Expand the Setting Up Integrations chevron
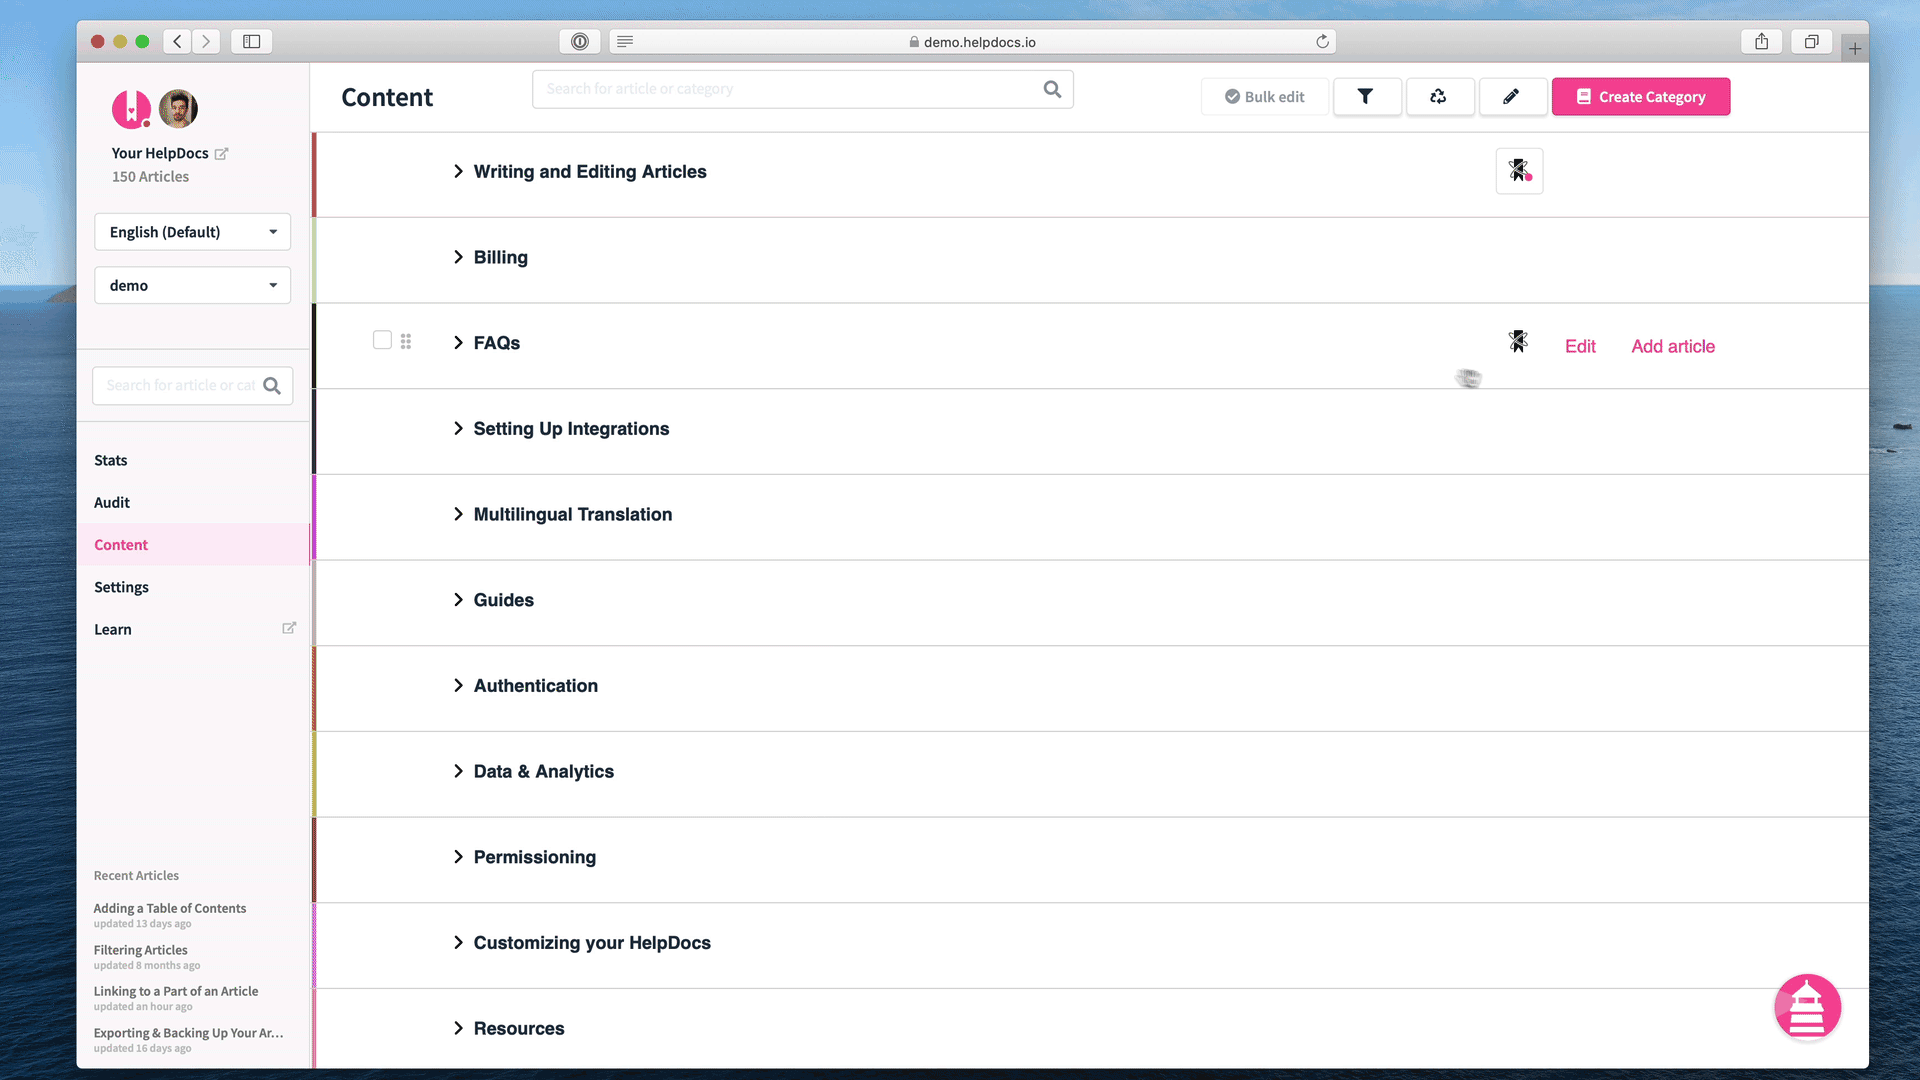Viewport: 1920px width, 1080px height. coord(458,429)
